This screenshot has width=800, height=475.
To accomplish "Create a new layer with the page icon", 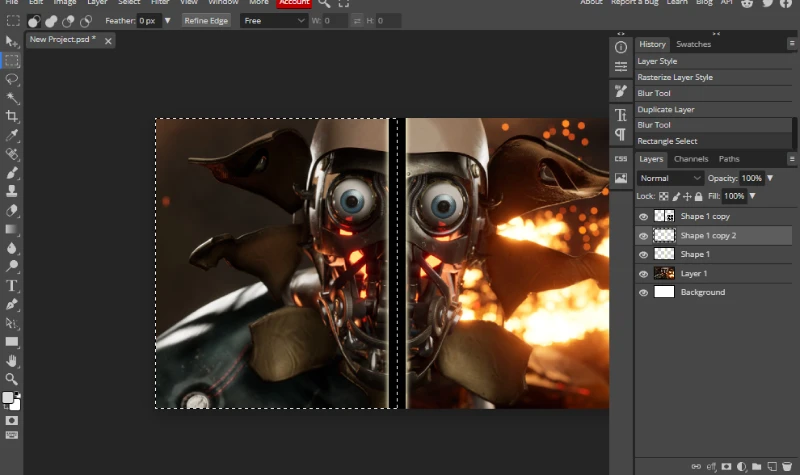I will (772, 466).
